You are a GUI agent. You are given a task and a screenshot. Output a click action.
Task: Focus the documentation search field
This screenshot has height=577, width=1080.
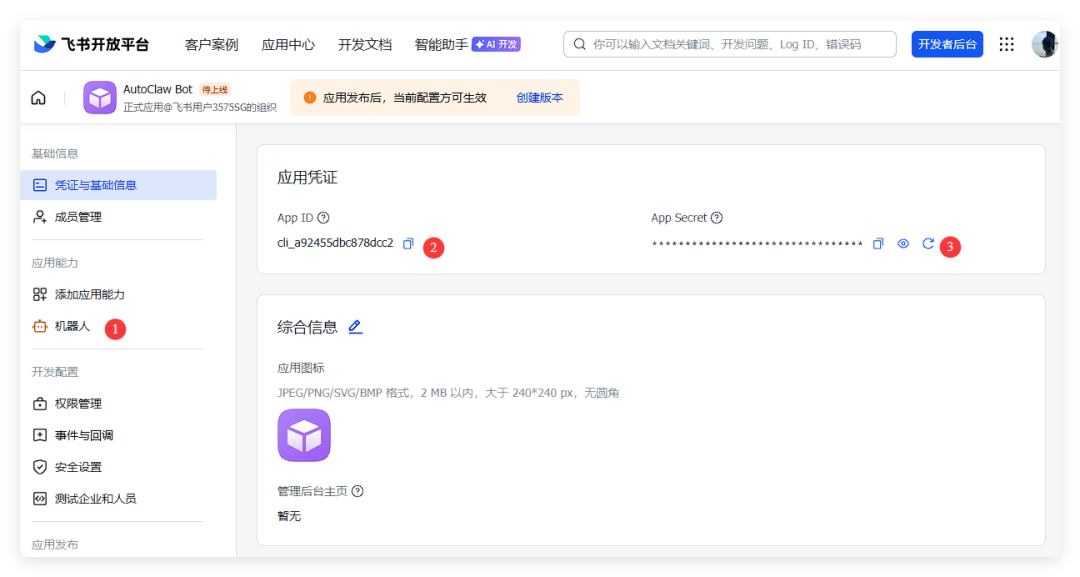[729, 44]
